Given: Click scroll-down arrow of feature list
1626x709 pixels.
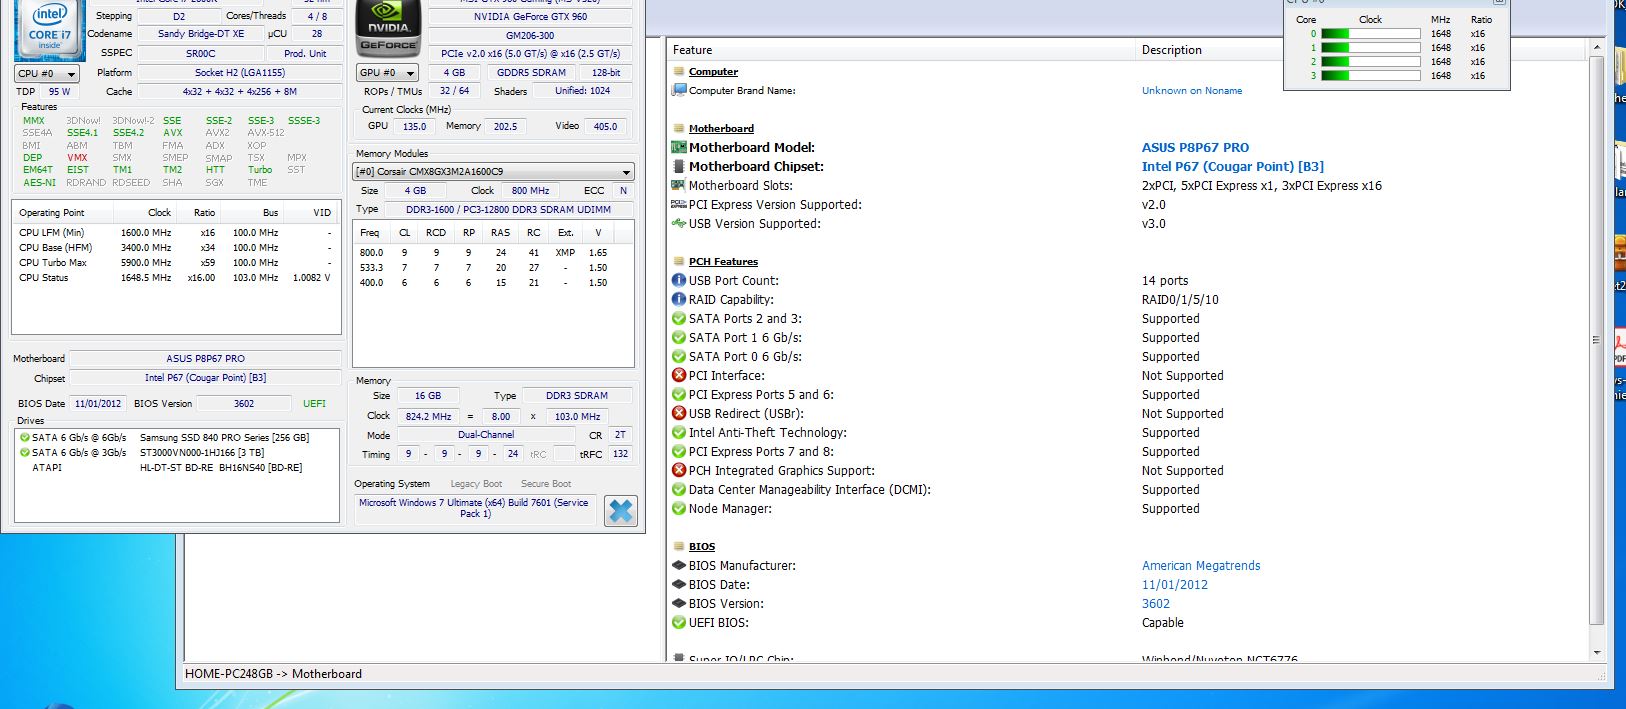Looking at the screenshot, I should click(x=1596, y=652).
